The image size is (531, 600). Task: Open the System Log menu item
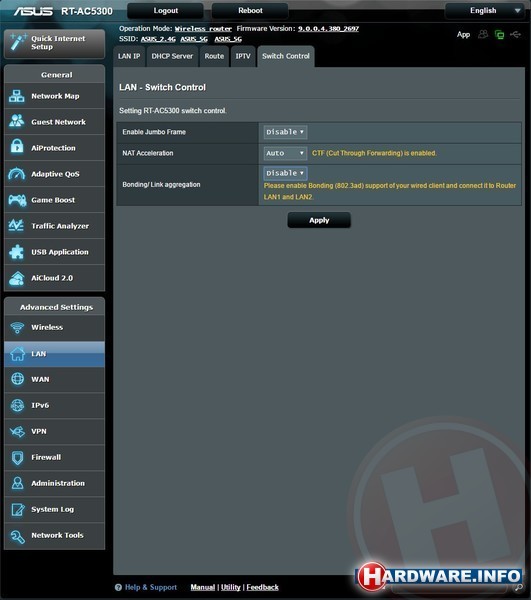click(x=54, y=509)
